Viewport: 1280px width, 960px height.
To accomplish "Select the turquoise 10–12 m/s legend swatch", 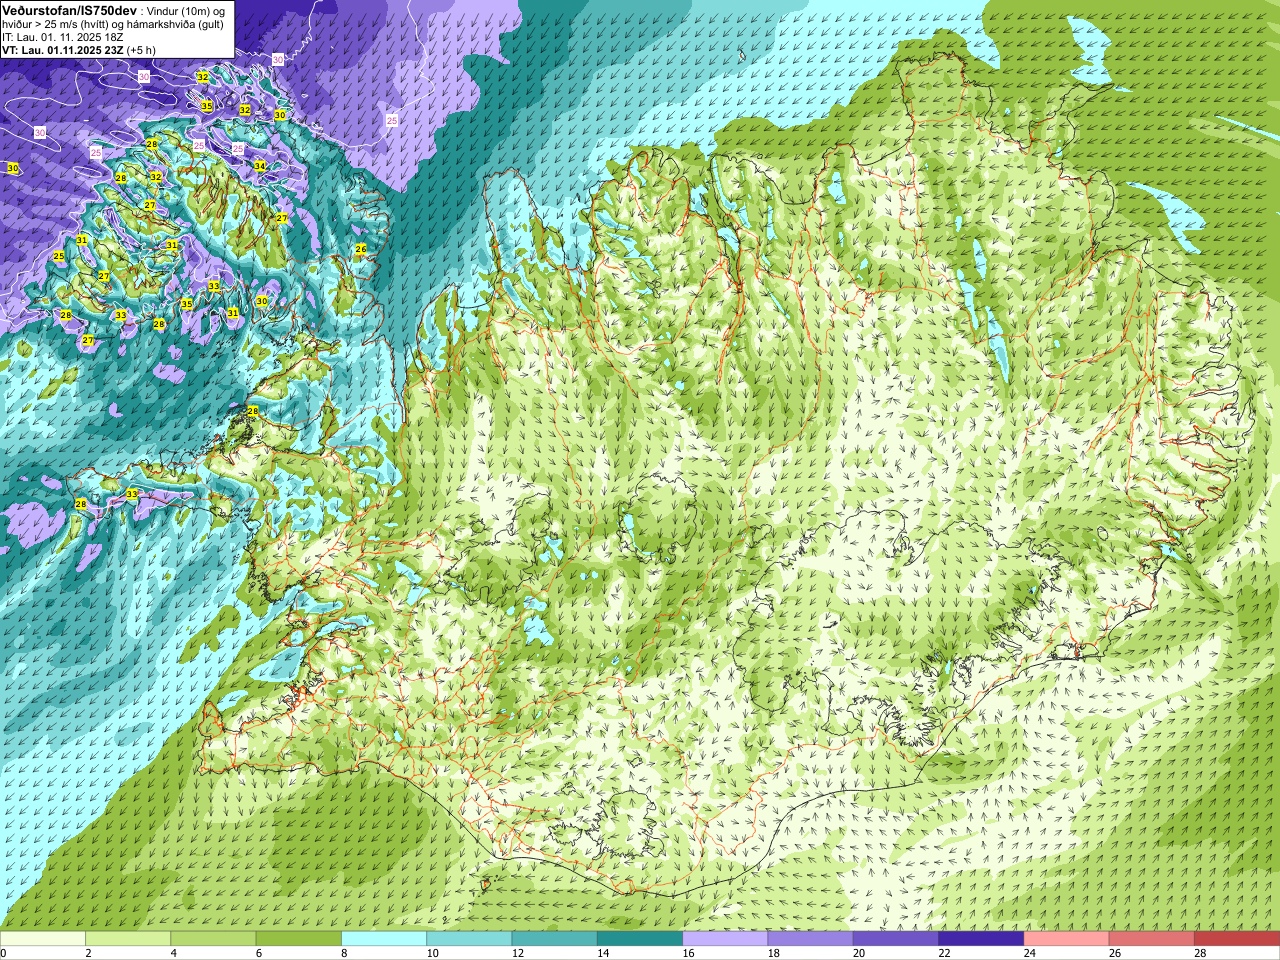I will 469,939.
